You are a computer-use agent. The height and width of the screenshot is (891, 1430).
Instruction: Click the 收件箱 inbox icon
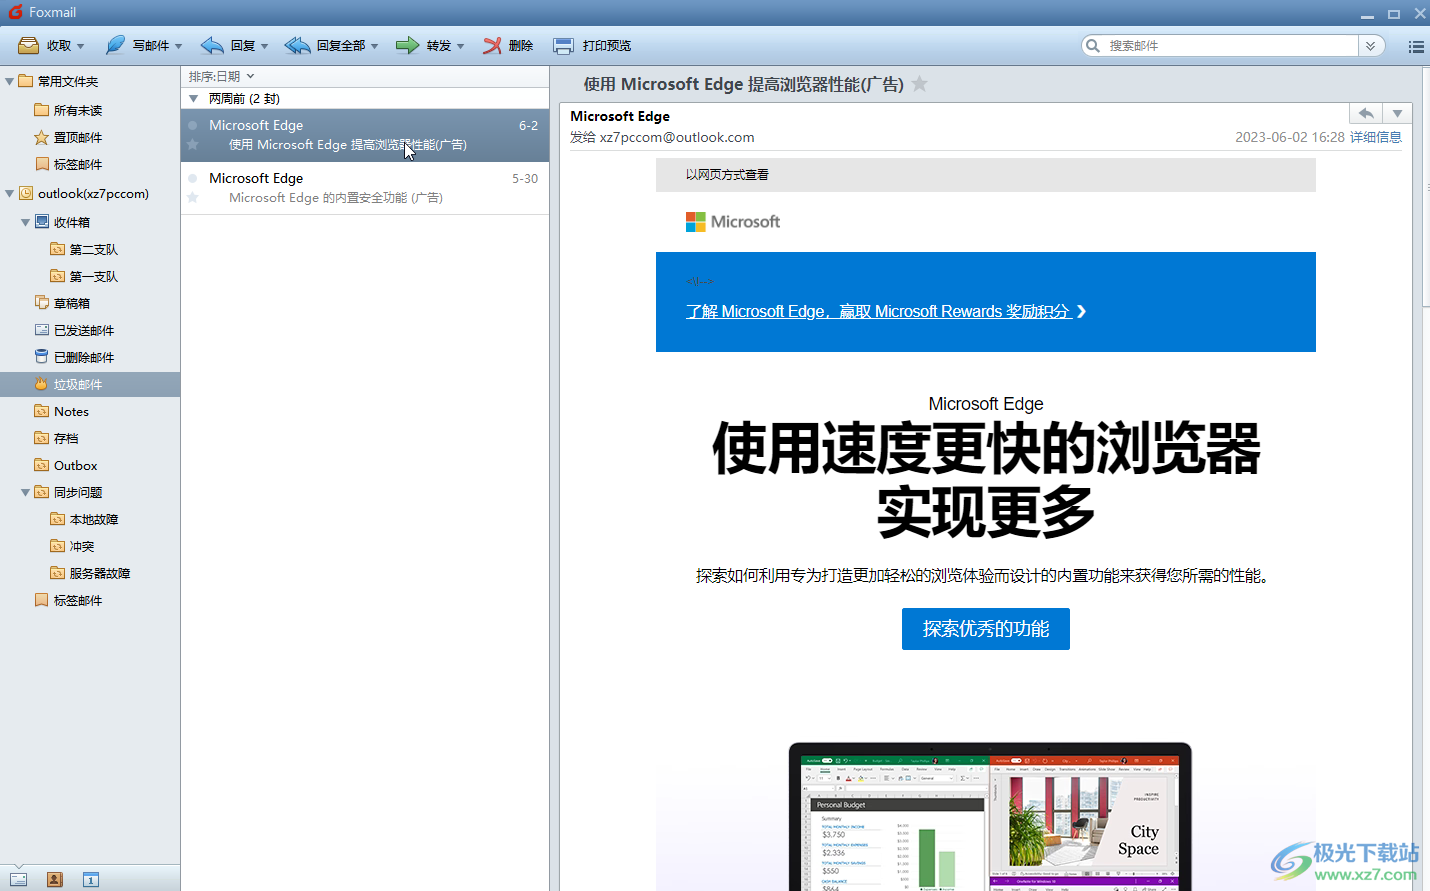pos(42,221)
